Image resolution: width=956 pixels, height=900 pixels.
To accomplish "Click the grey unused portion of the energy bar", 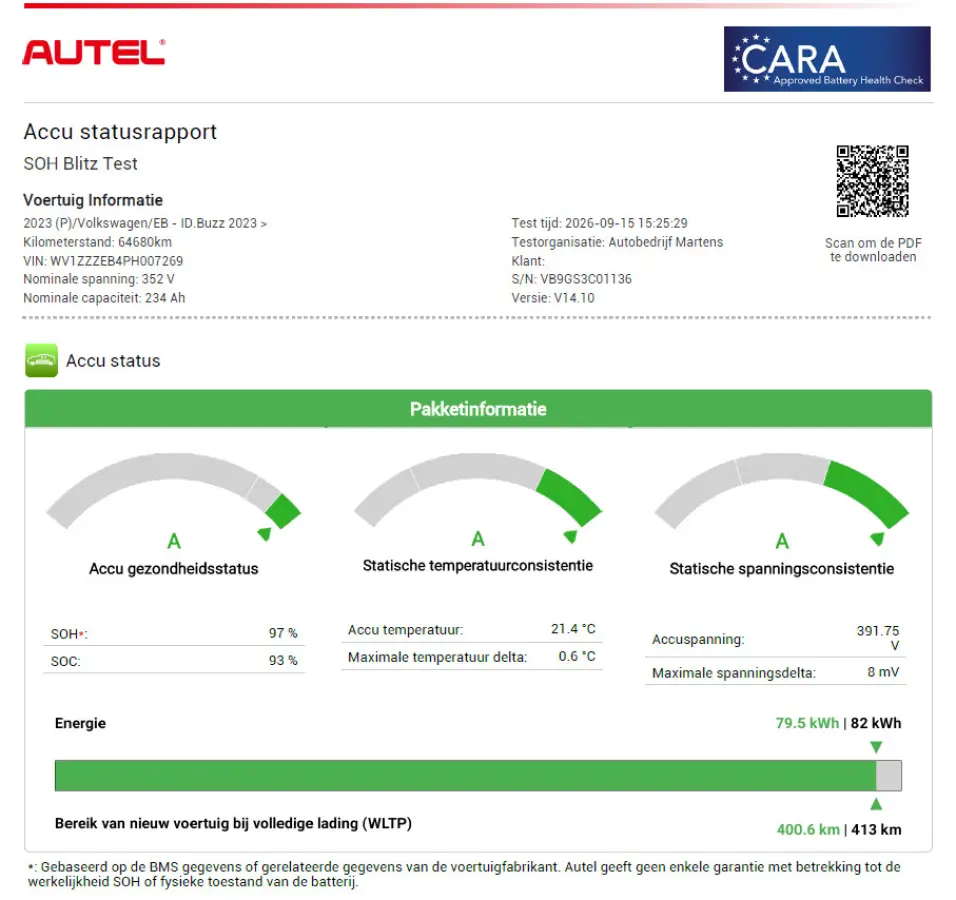I will [889, 776].
